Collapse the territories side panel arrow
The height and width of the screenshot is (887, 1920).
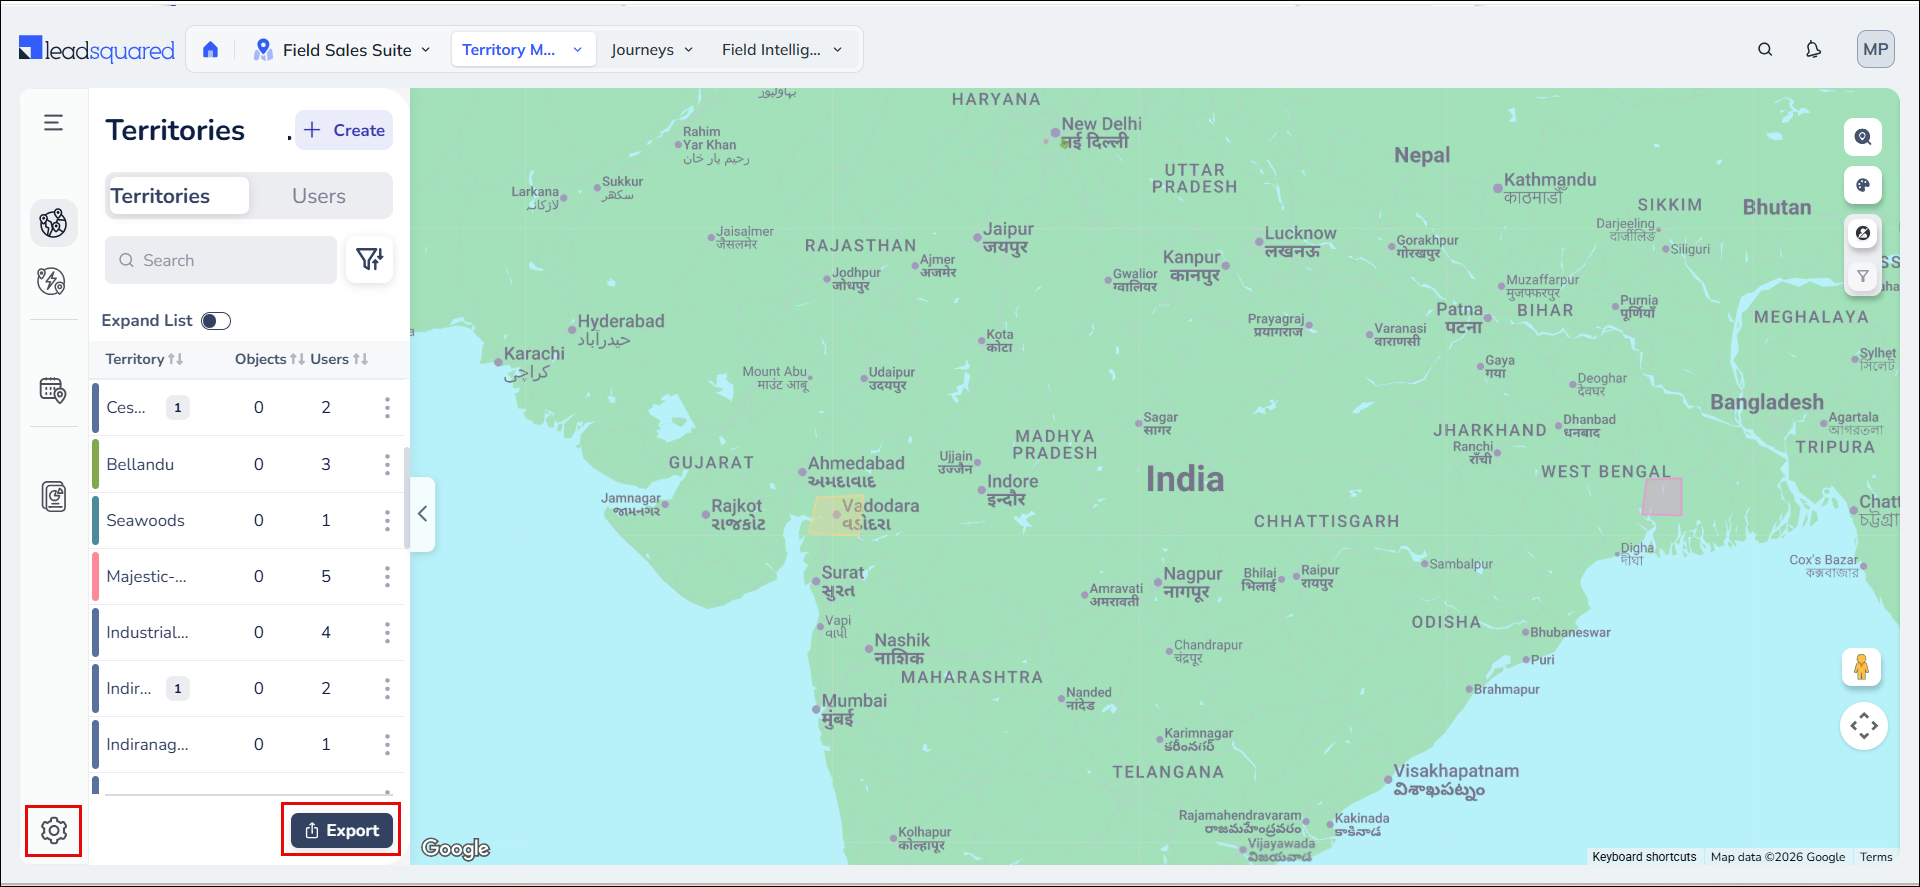(x=423, y=514)
